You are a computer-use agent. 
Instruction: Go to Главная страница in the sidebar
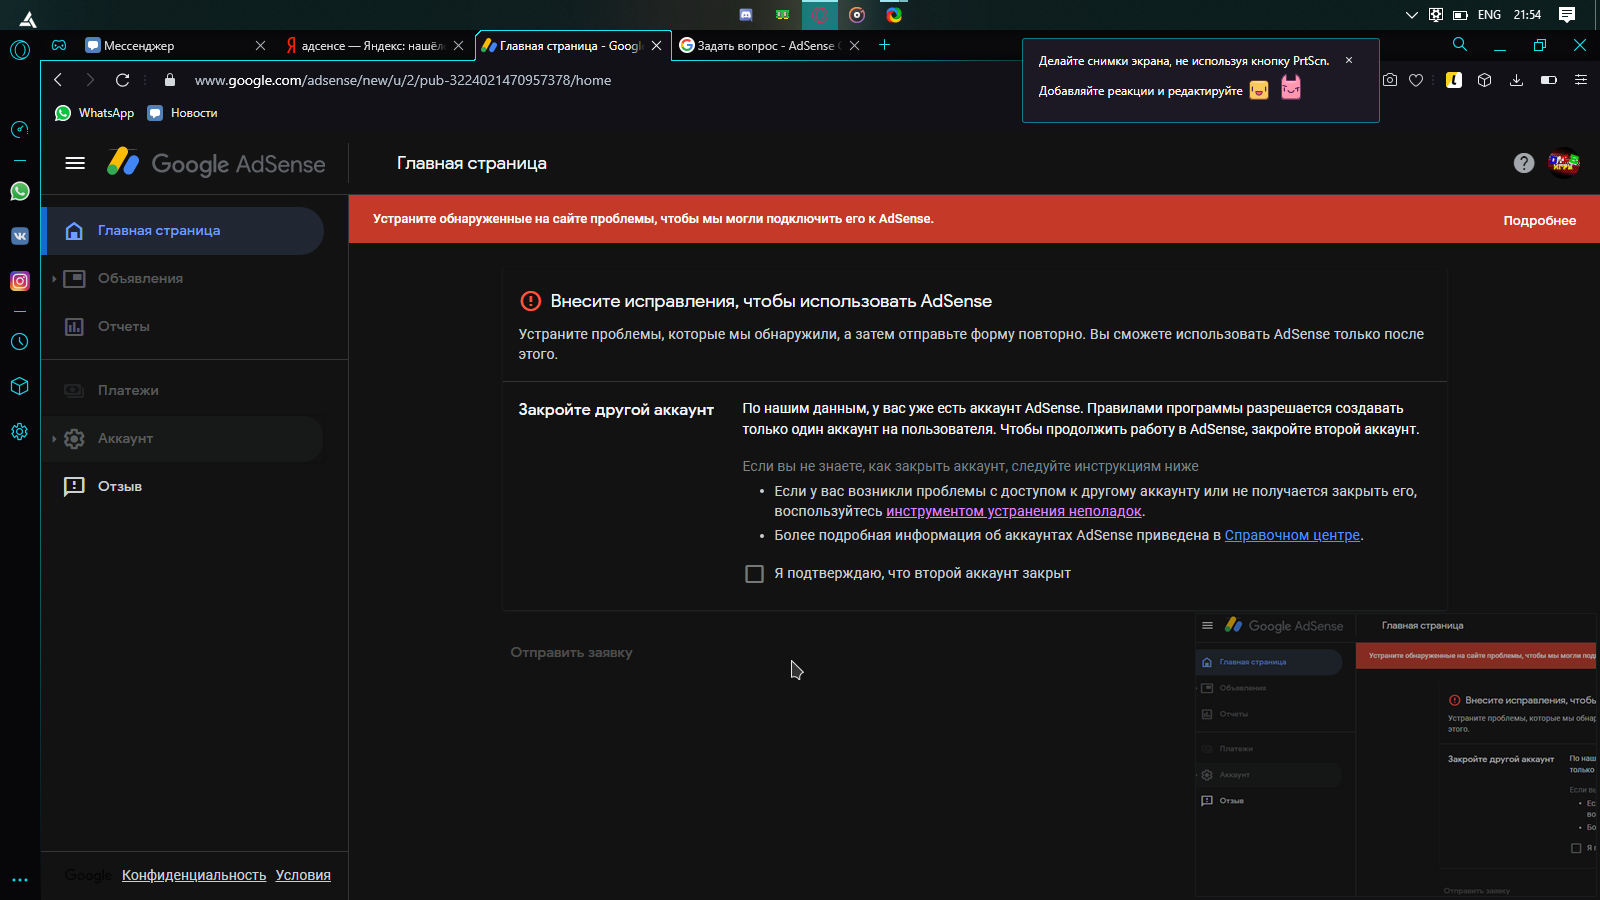point(183,231)
